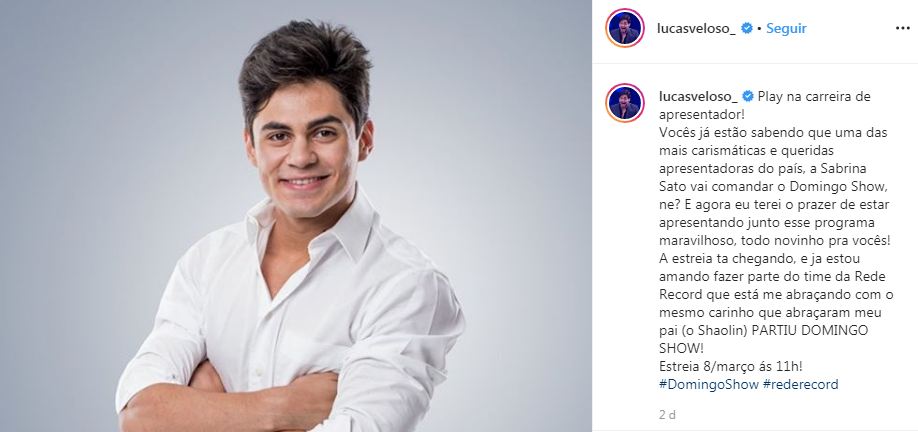Open the more options three-dot menu

902,28
